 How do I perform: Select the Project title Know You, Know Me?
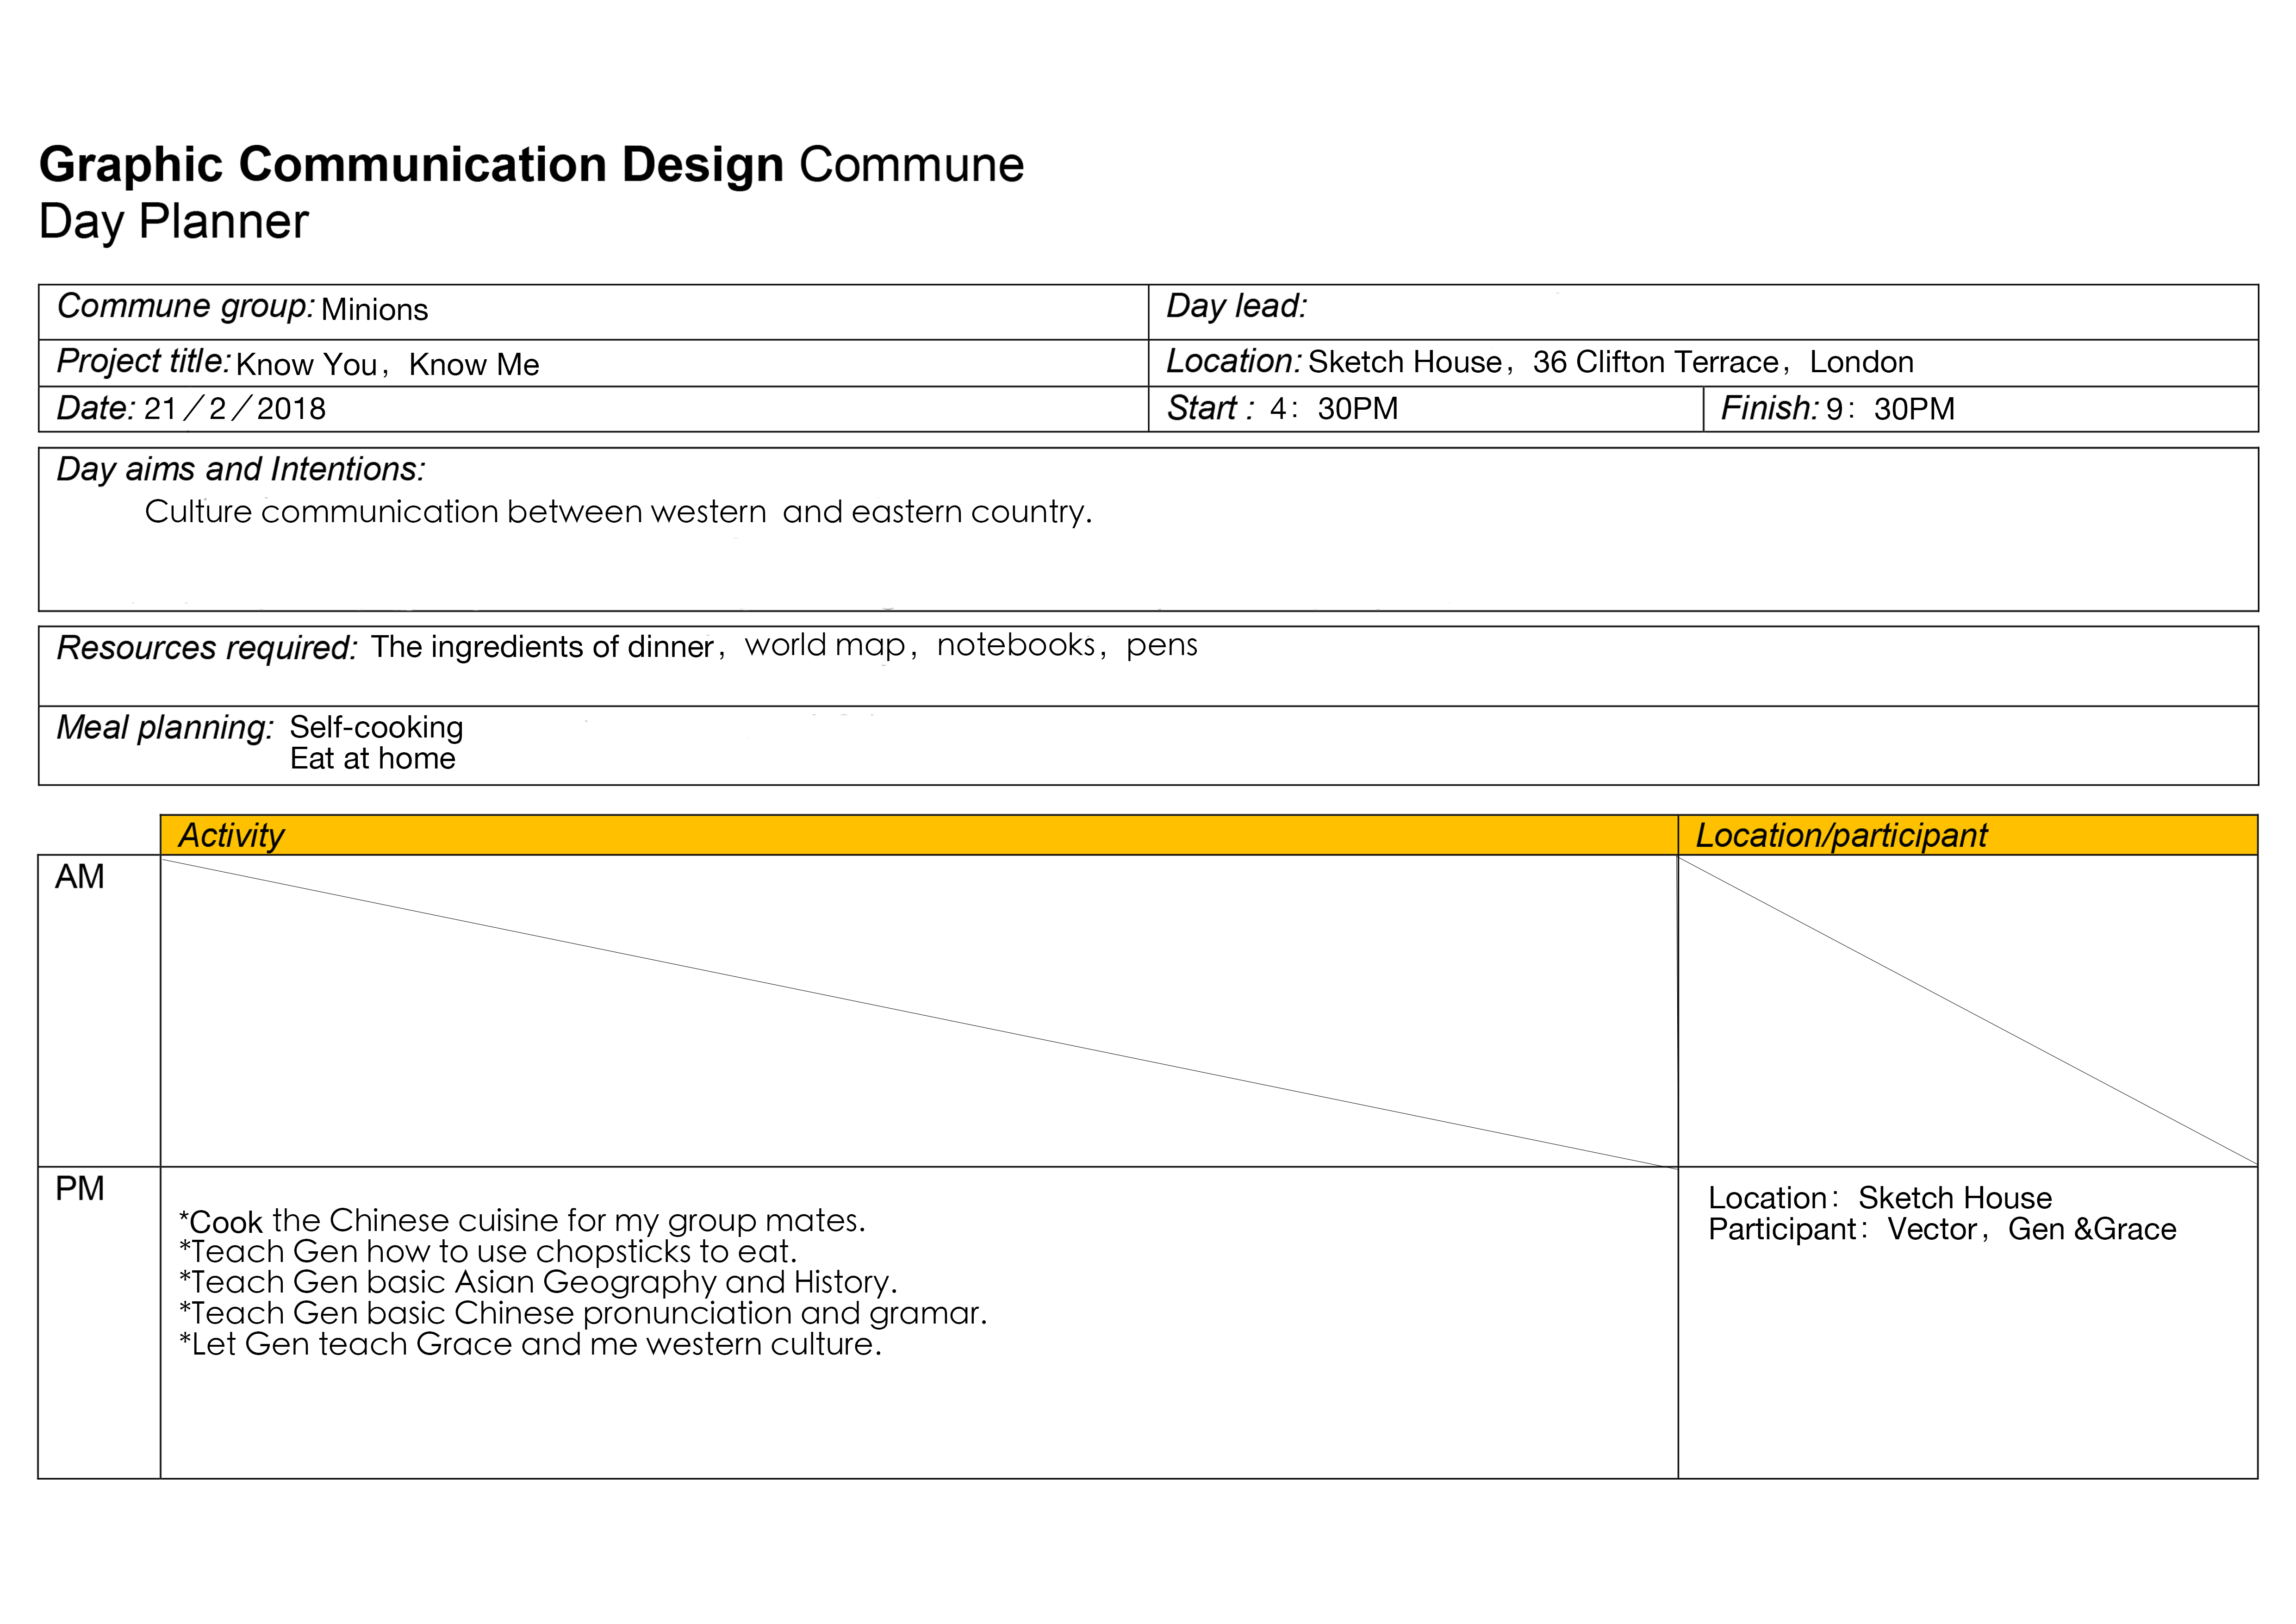point(388,364)
